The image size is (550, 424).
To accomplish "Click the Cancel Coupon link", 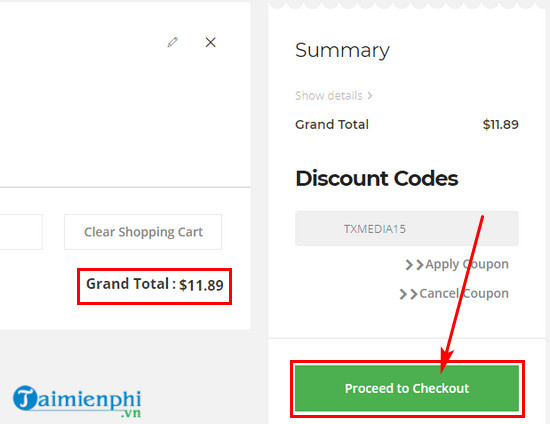I will coord(464,294).
